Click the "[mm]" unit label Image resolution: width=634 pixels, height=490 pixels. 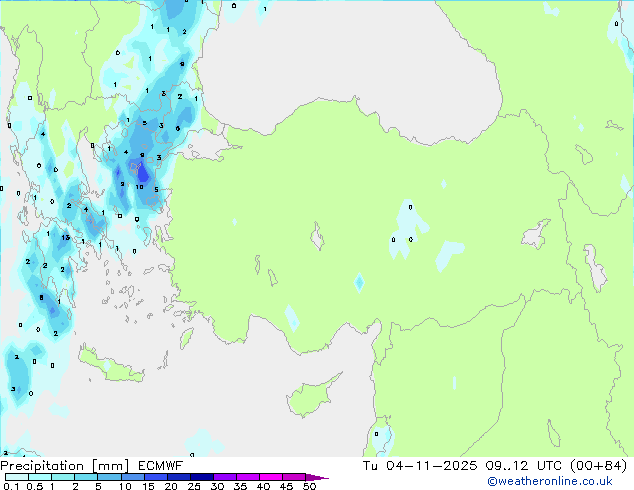click(110, 466)
